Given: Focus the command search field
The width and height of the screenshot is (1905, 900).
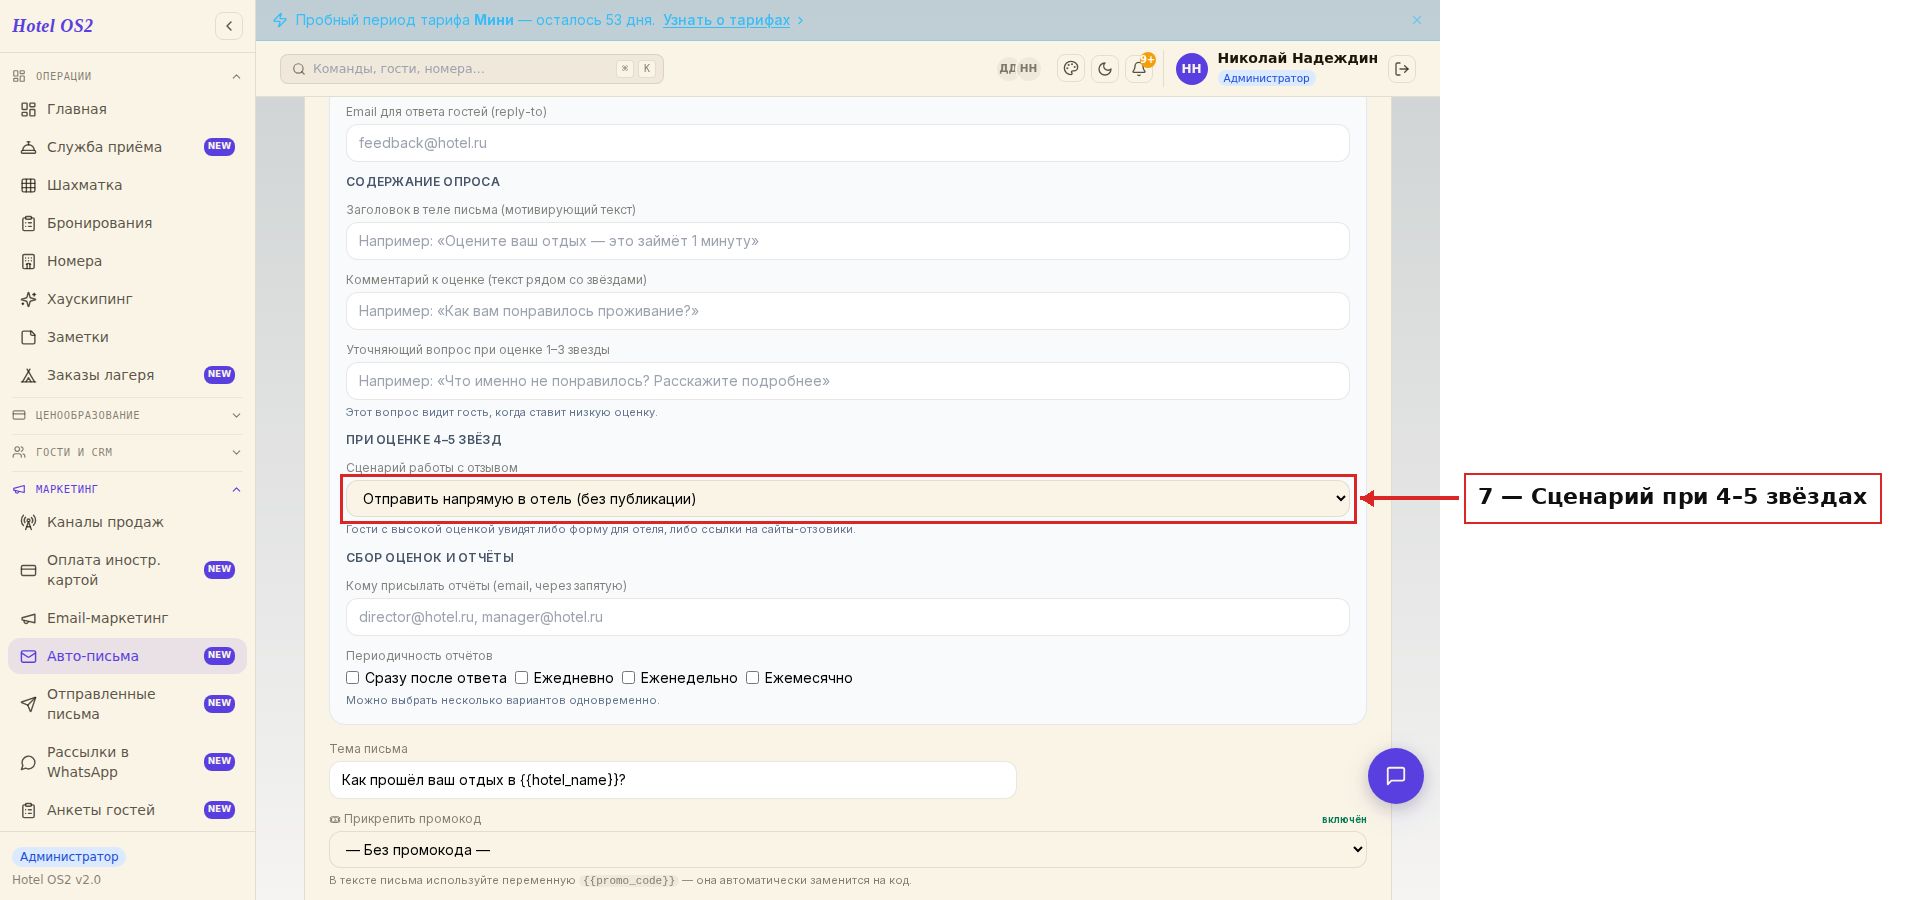Looking at the screenshot, I should click(472, 69).
